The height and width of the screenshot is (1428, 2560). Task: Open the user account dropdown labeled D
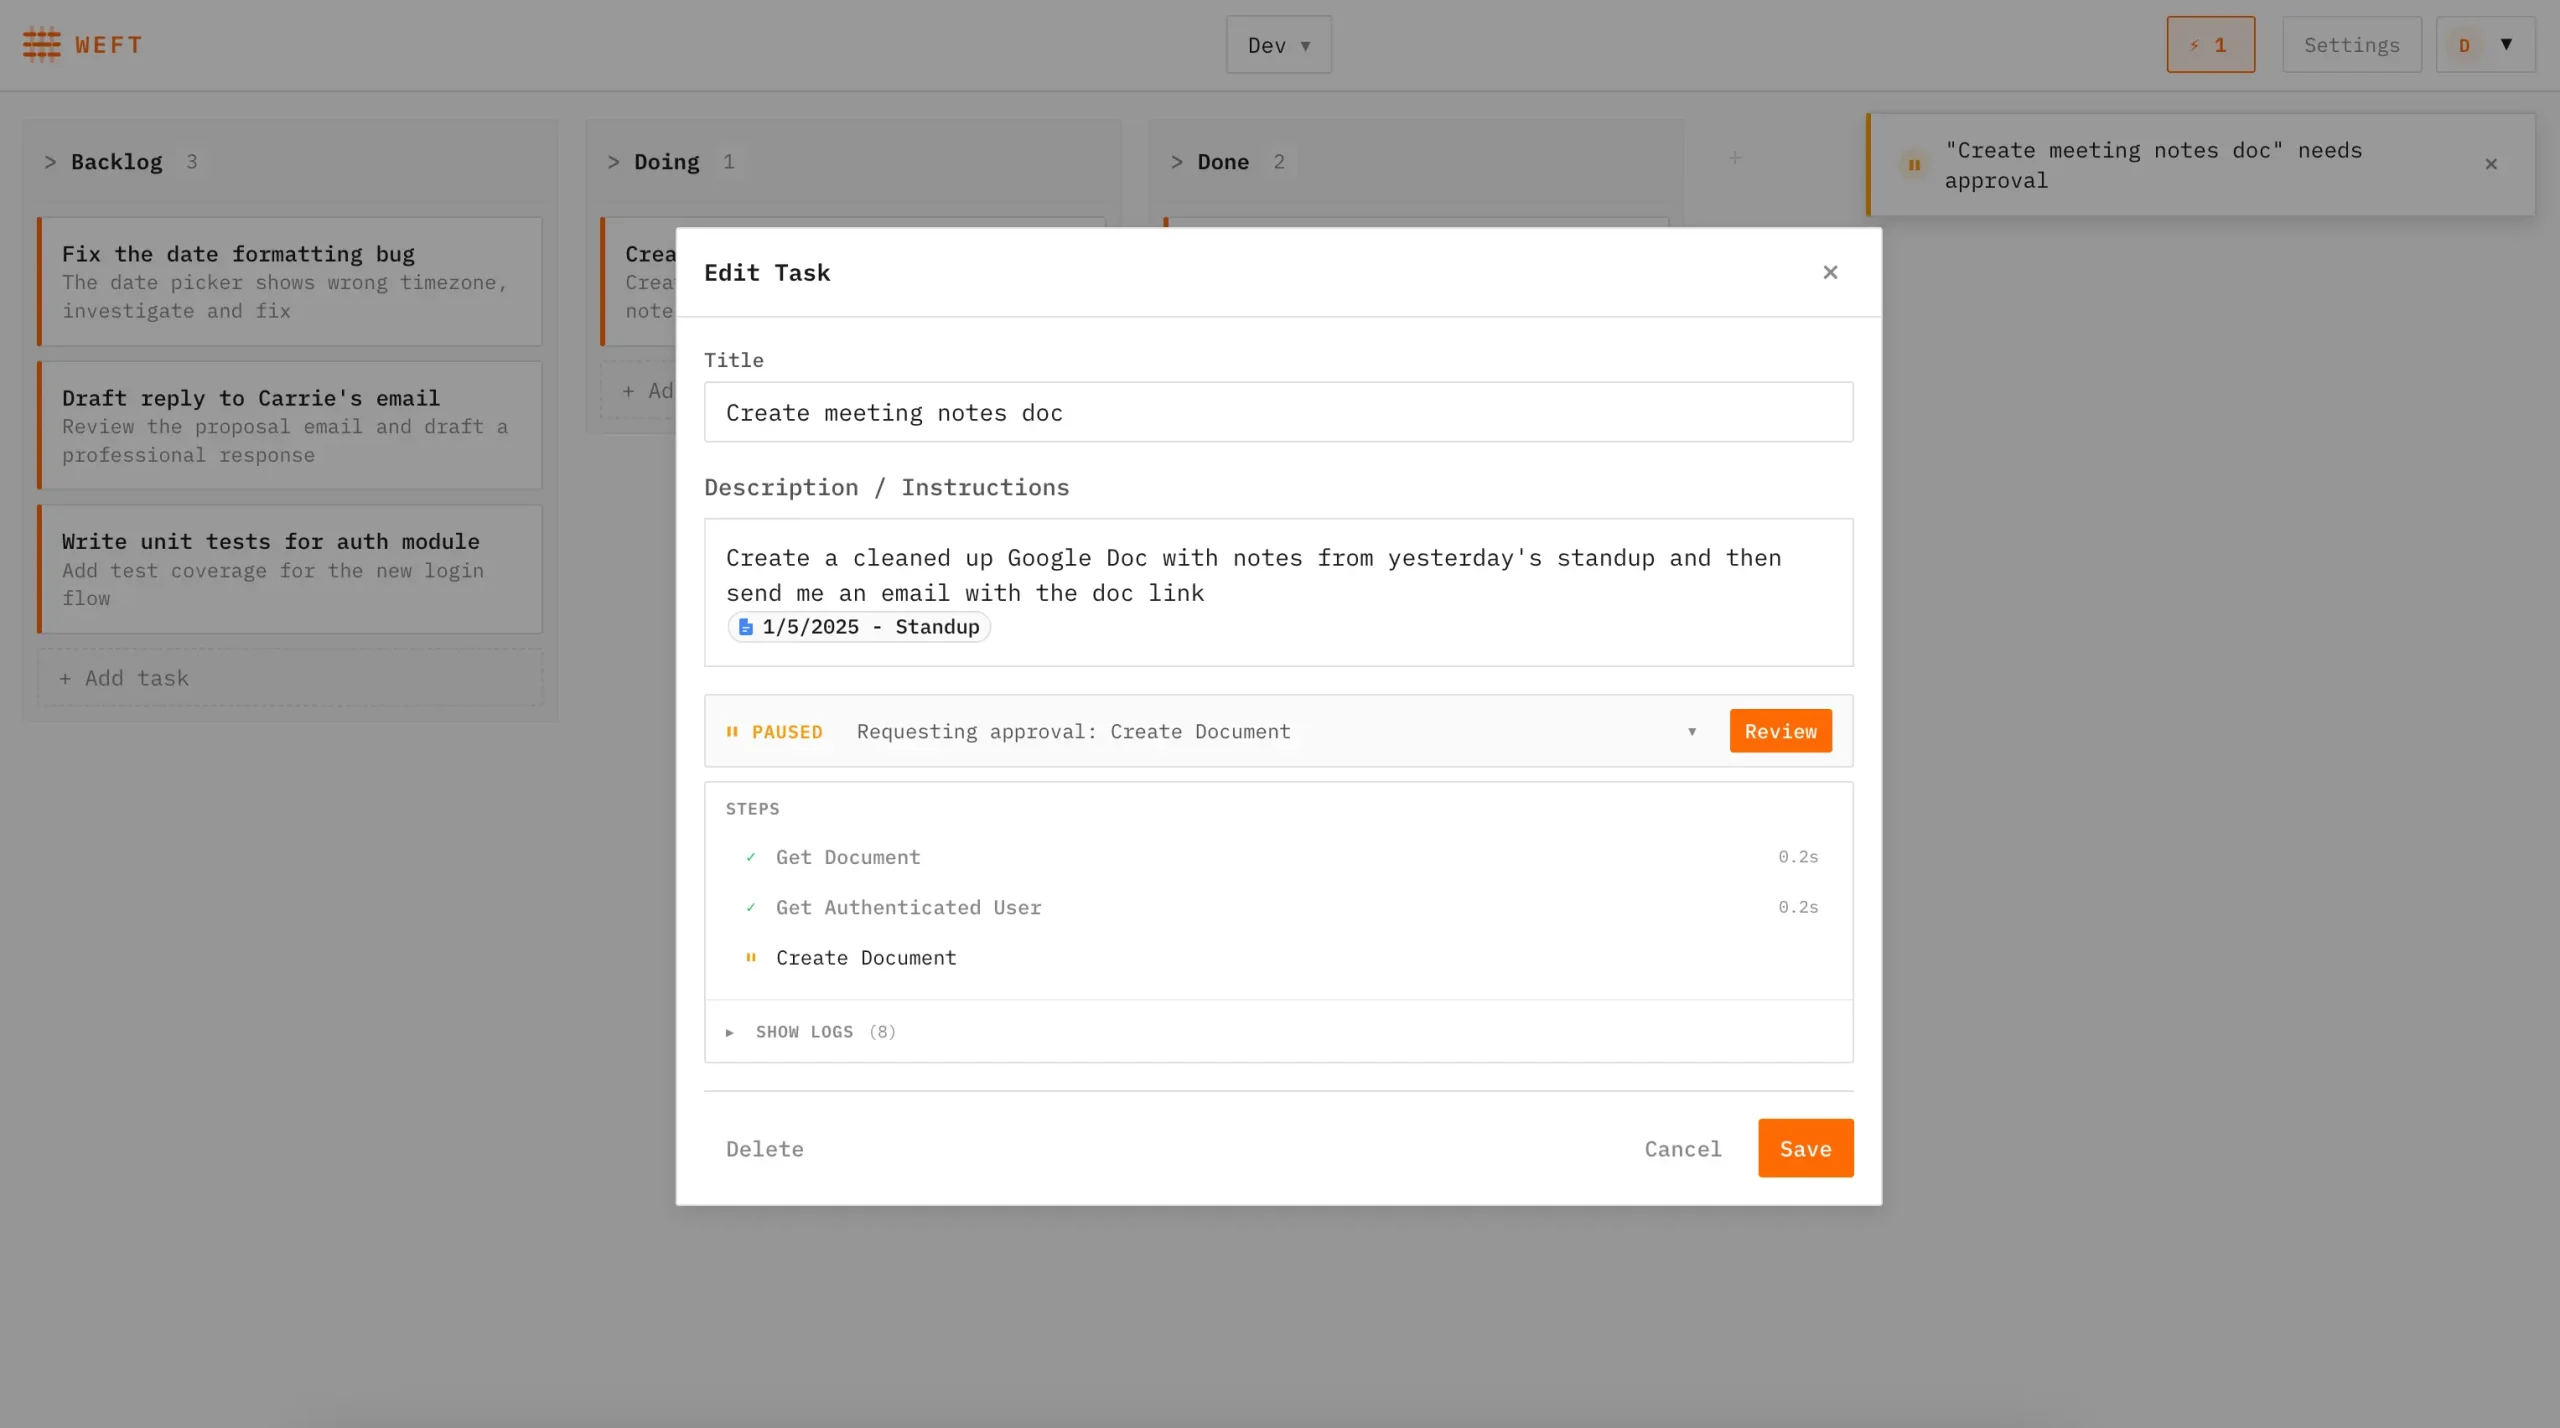point(2485,44)
